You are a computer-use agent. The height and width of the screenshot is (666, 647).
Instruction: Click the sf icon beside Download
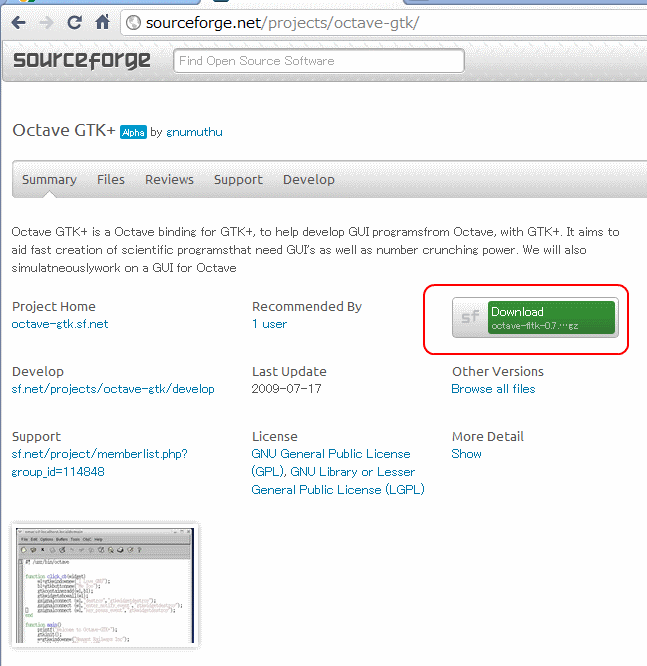click(x=470, y=317)
